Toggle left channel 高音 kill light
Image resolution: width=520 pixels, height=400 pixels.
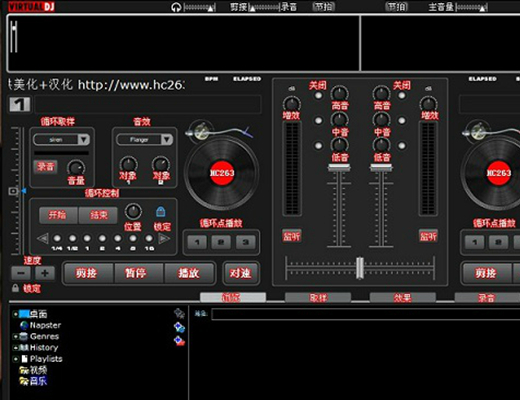coord(319,96)
